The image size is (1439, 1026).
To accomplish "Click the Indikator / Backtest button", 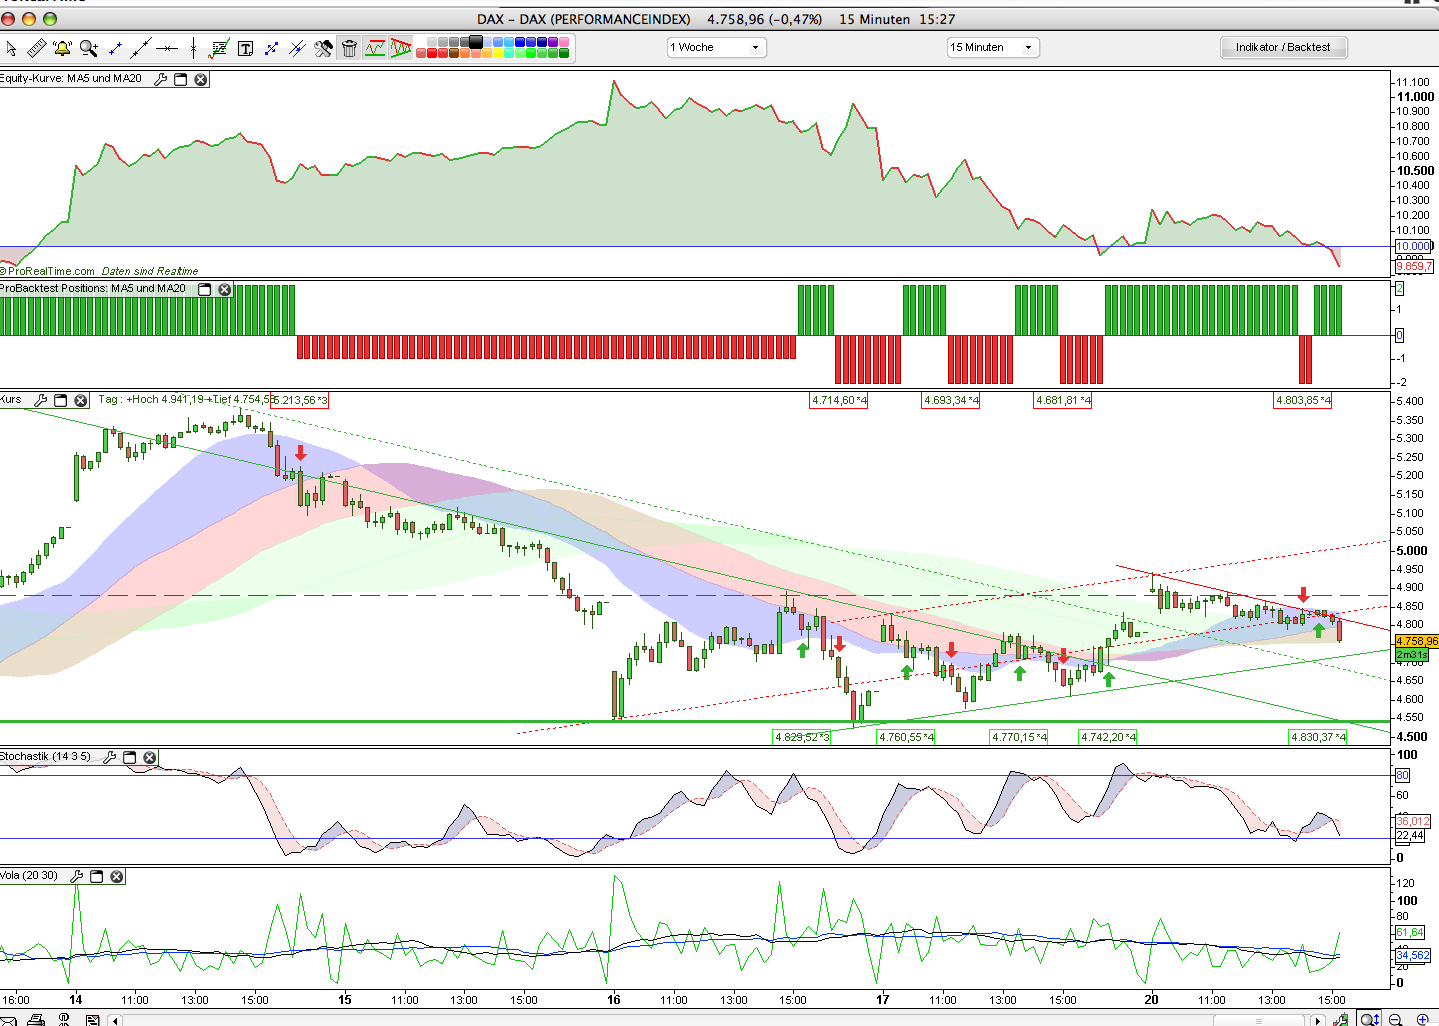I will tap(1283, 47).
